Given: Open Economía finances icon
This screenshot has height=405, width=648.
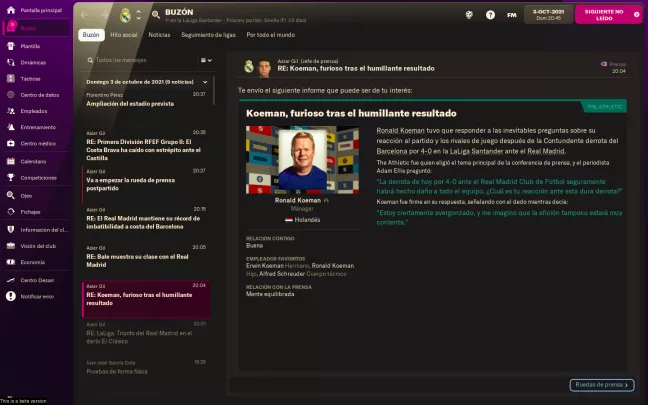Looking at the screenshot, I should point(11,262).
